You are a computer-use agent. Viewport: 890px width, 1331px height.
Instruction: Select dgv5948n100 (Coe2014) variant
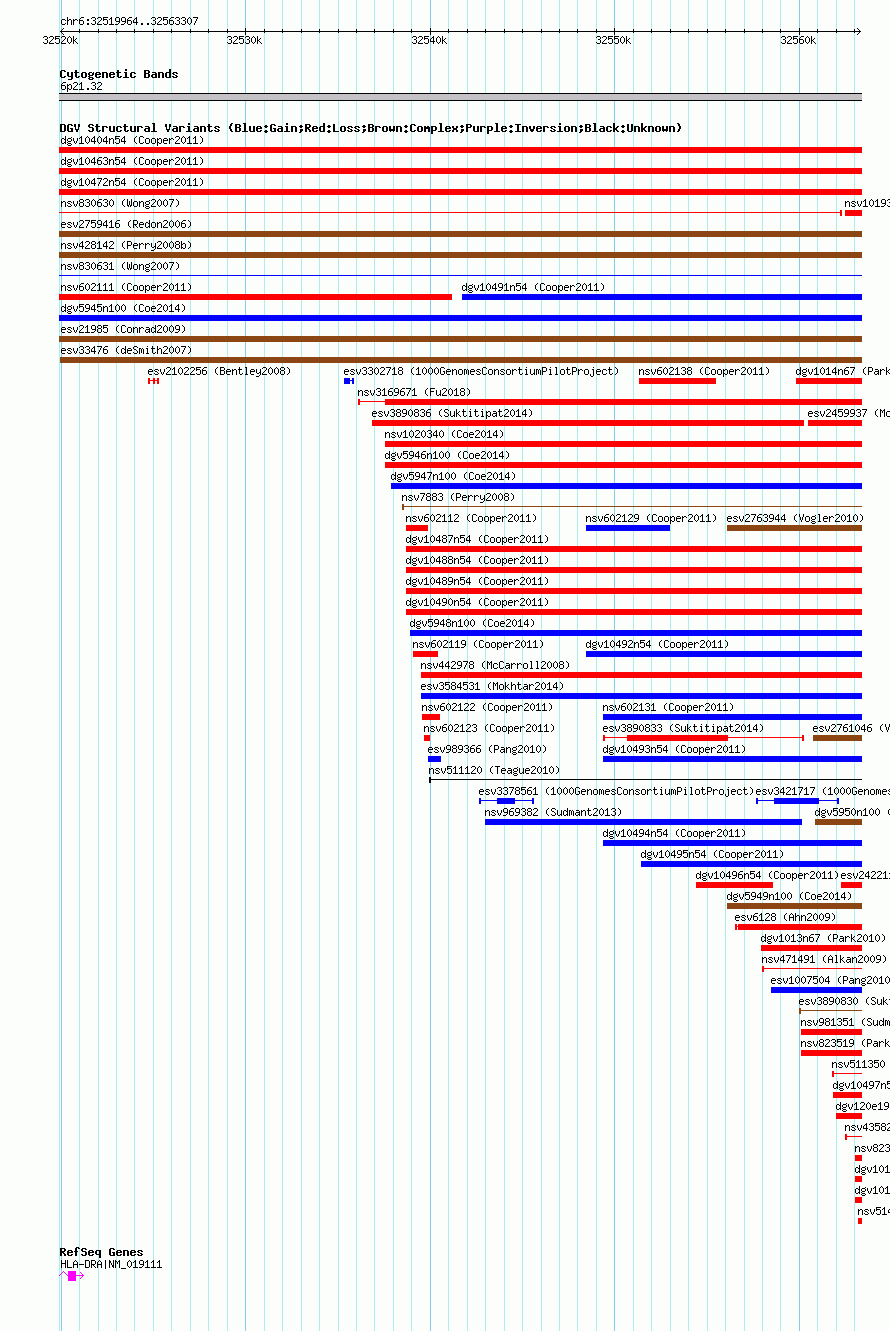click(636, 633)
